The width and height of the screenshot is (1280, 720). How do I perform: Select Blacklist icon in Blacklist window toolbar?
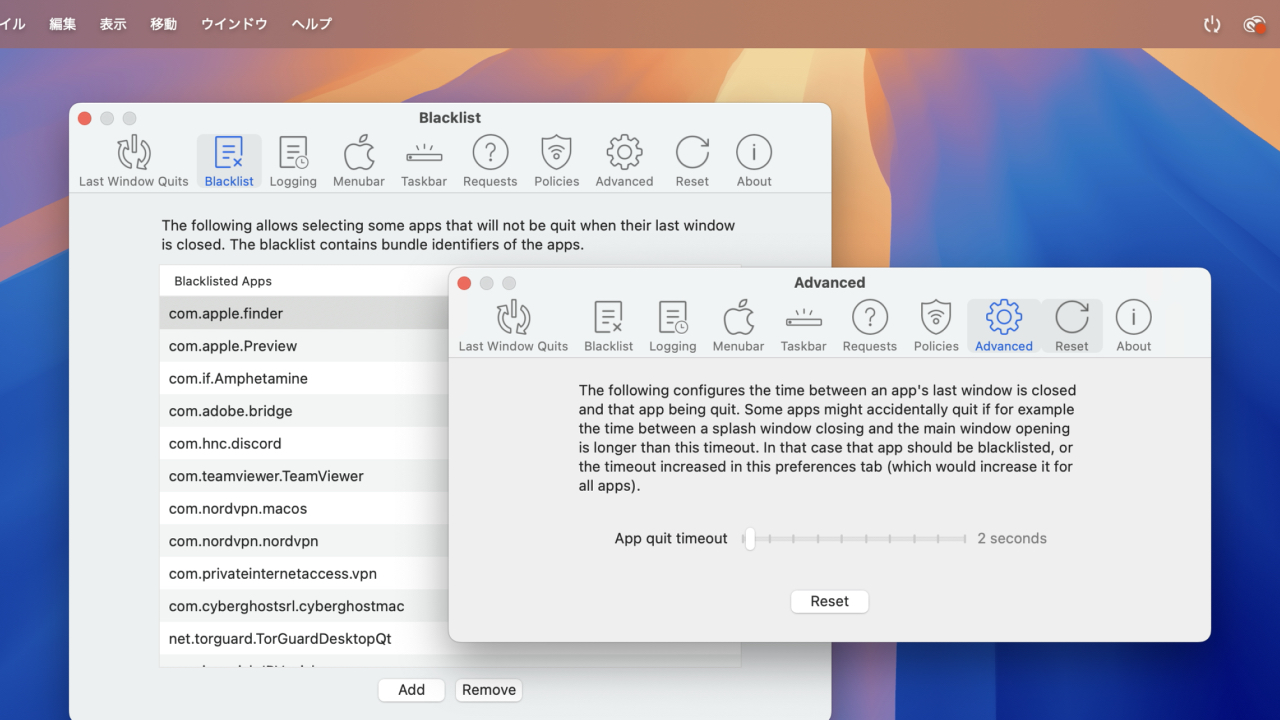click(229, 162)
